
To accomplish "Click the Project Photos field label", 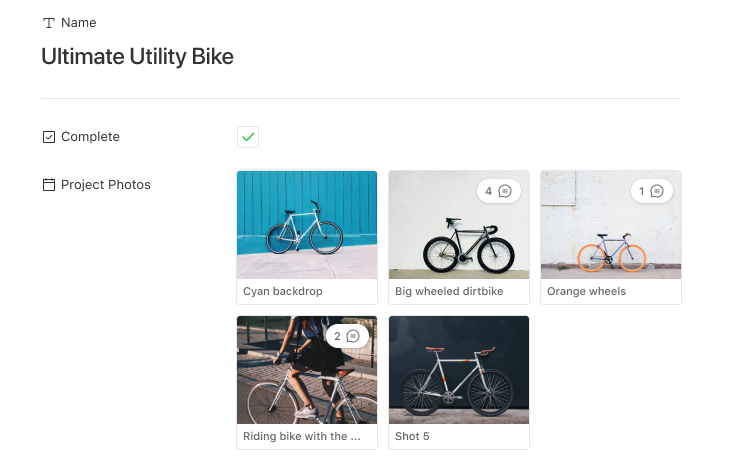I will [x=106, y=185].
